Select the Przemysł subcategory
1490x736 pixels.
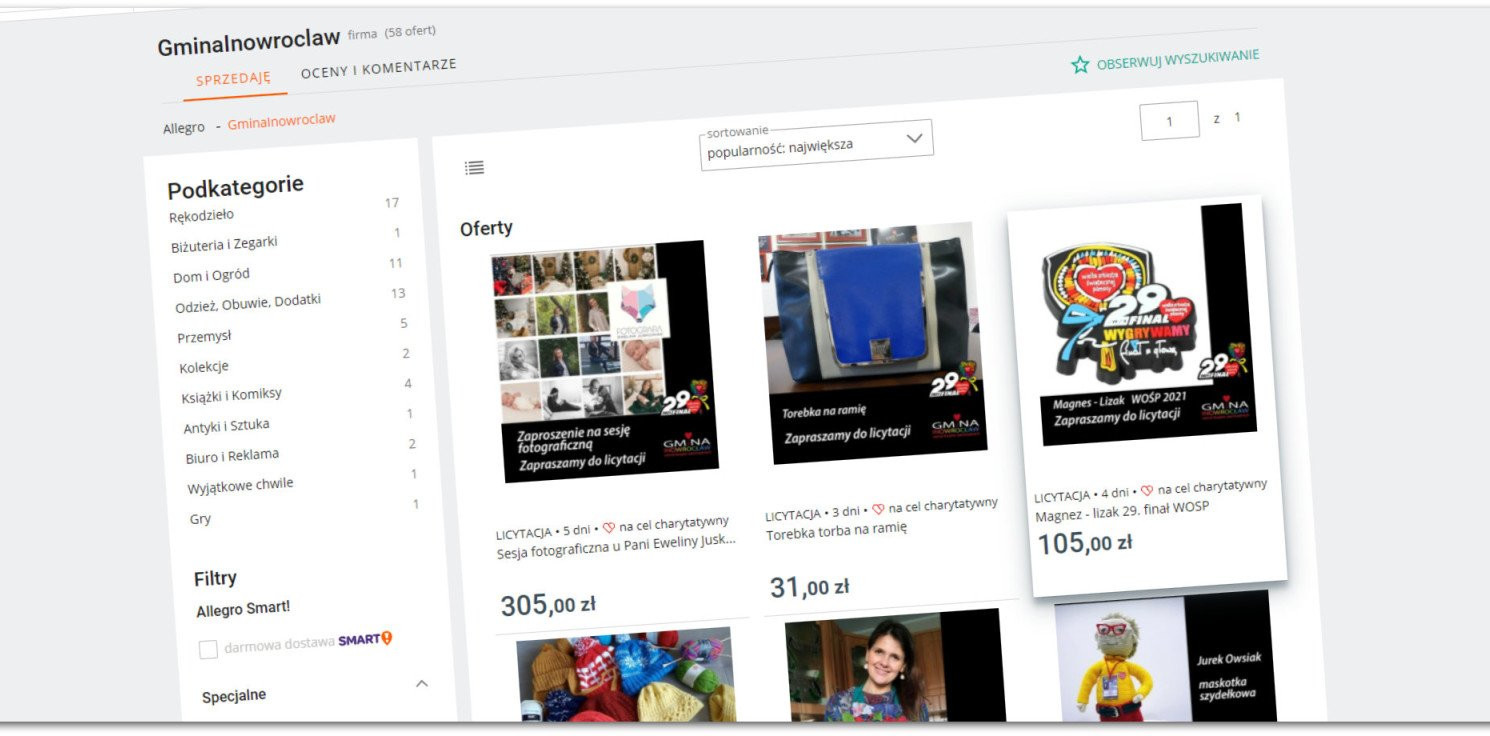coord(204,336)
